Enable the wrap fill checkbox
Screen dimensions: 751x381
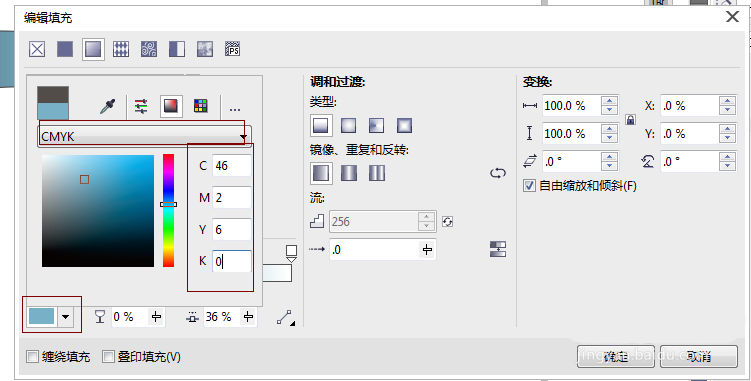tap(32, 357)
